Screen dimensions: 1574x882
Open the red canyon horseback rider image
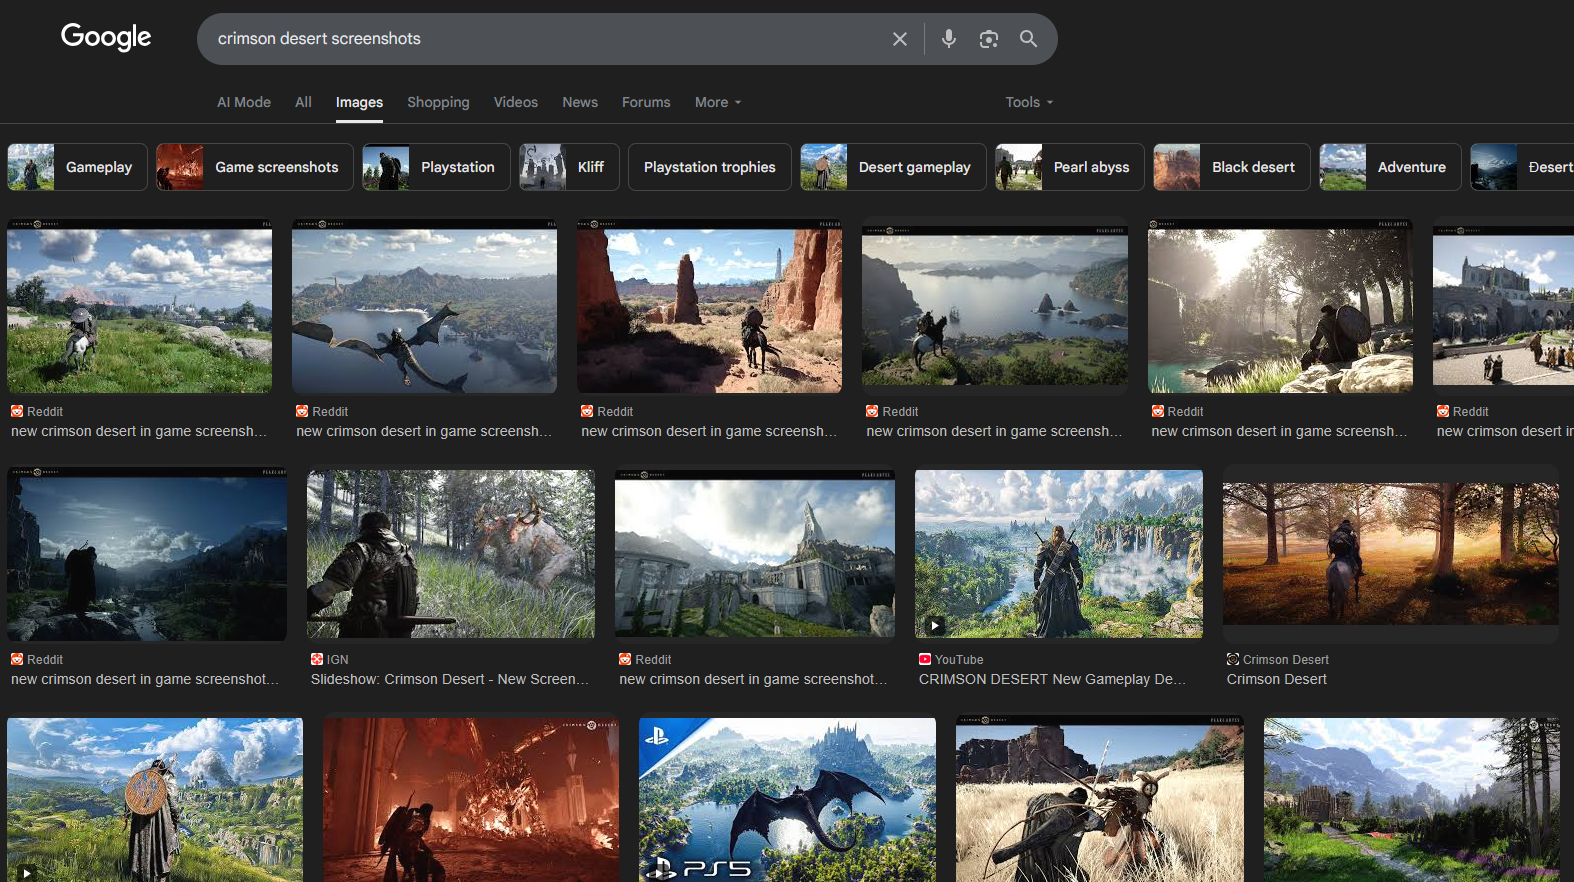[709, 307]
